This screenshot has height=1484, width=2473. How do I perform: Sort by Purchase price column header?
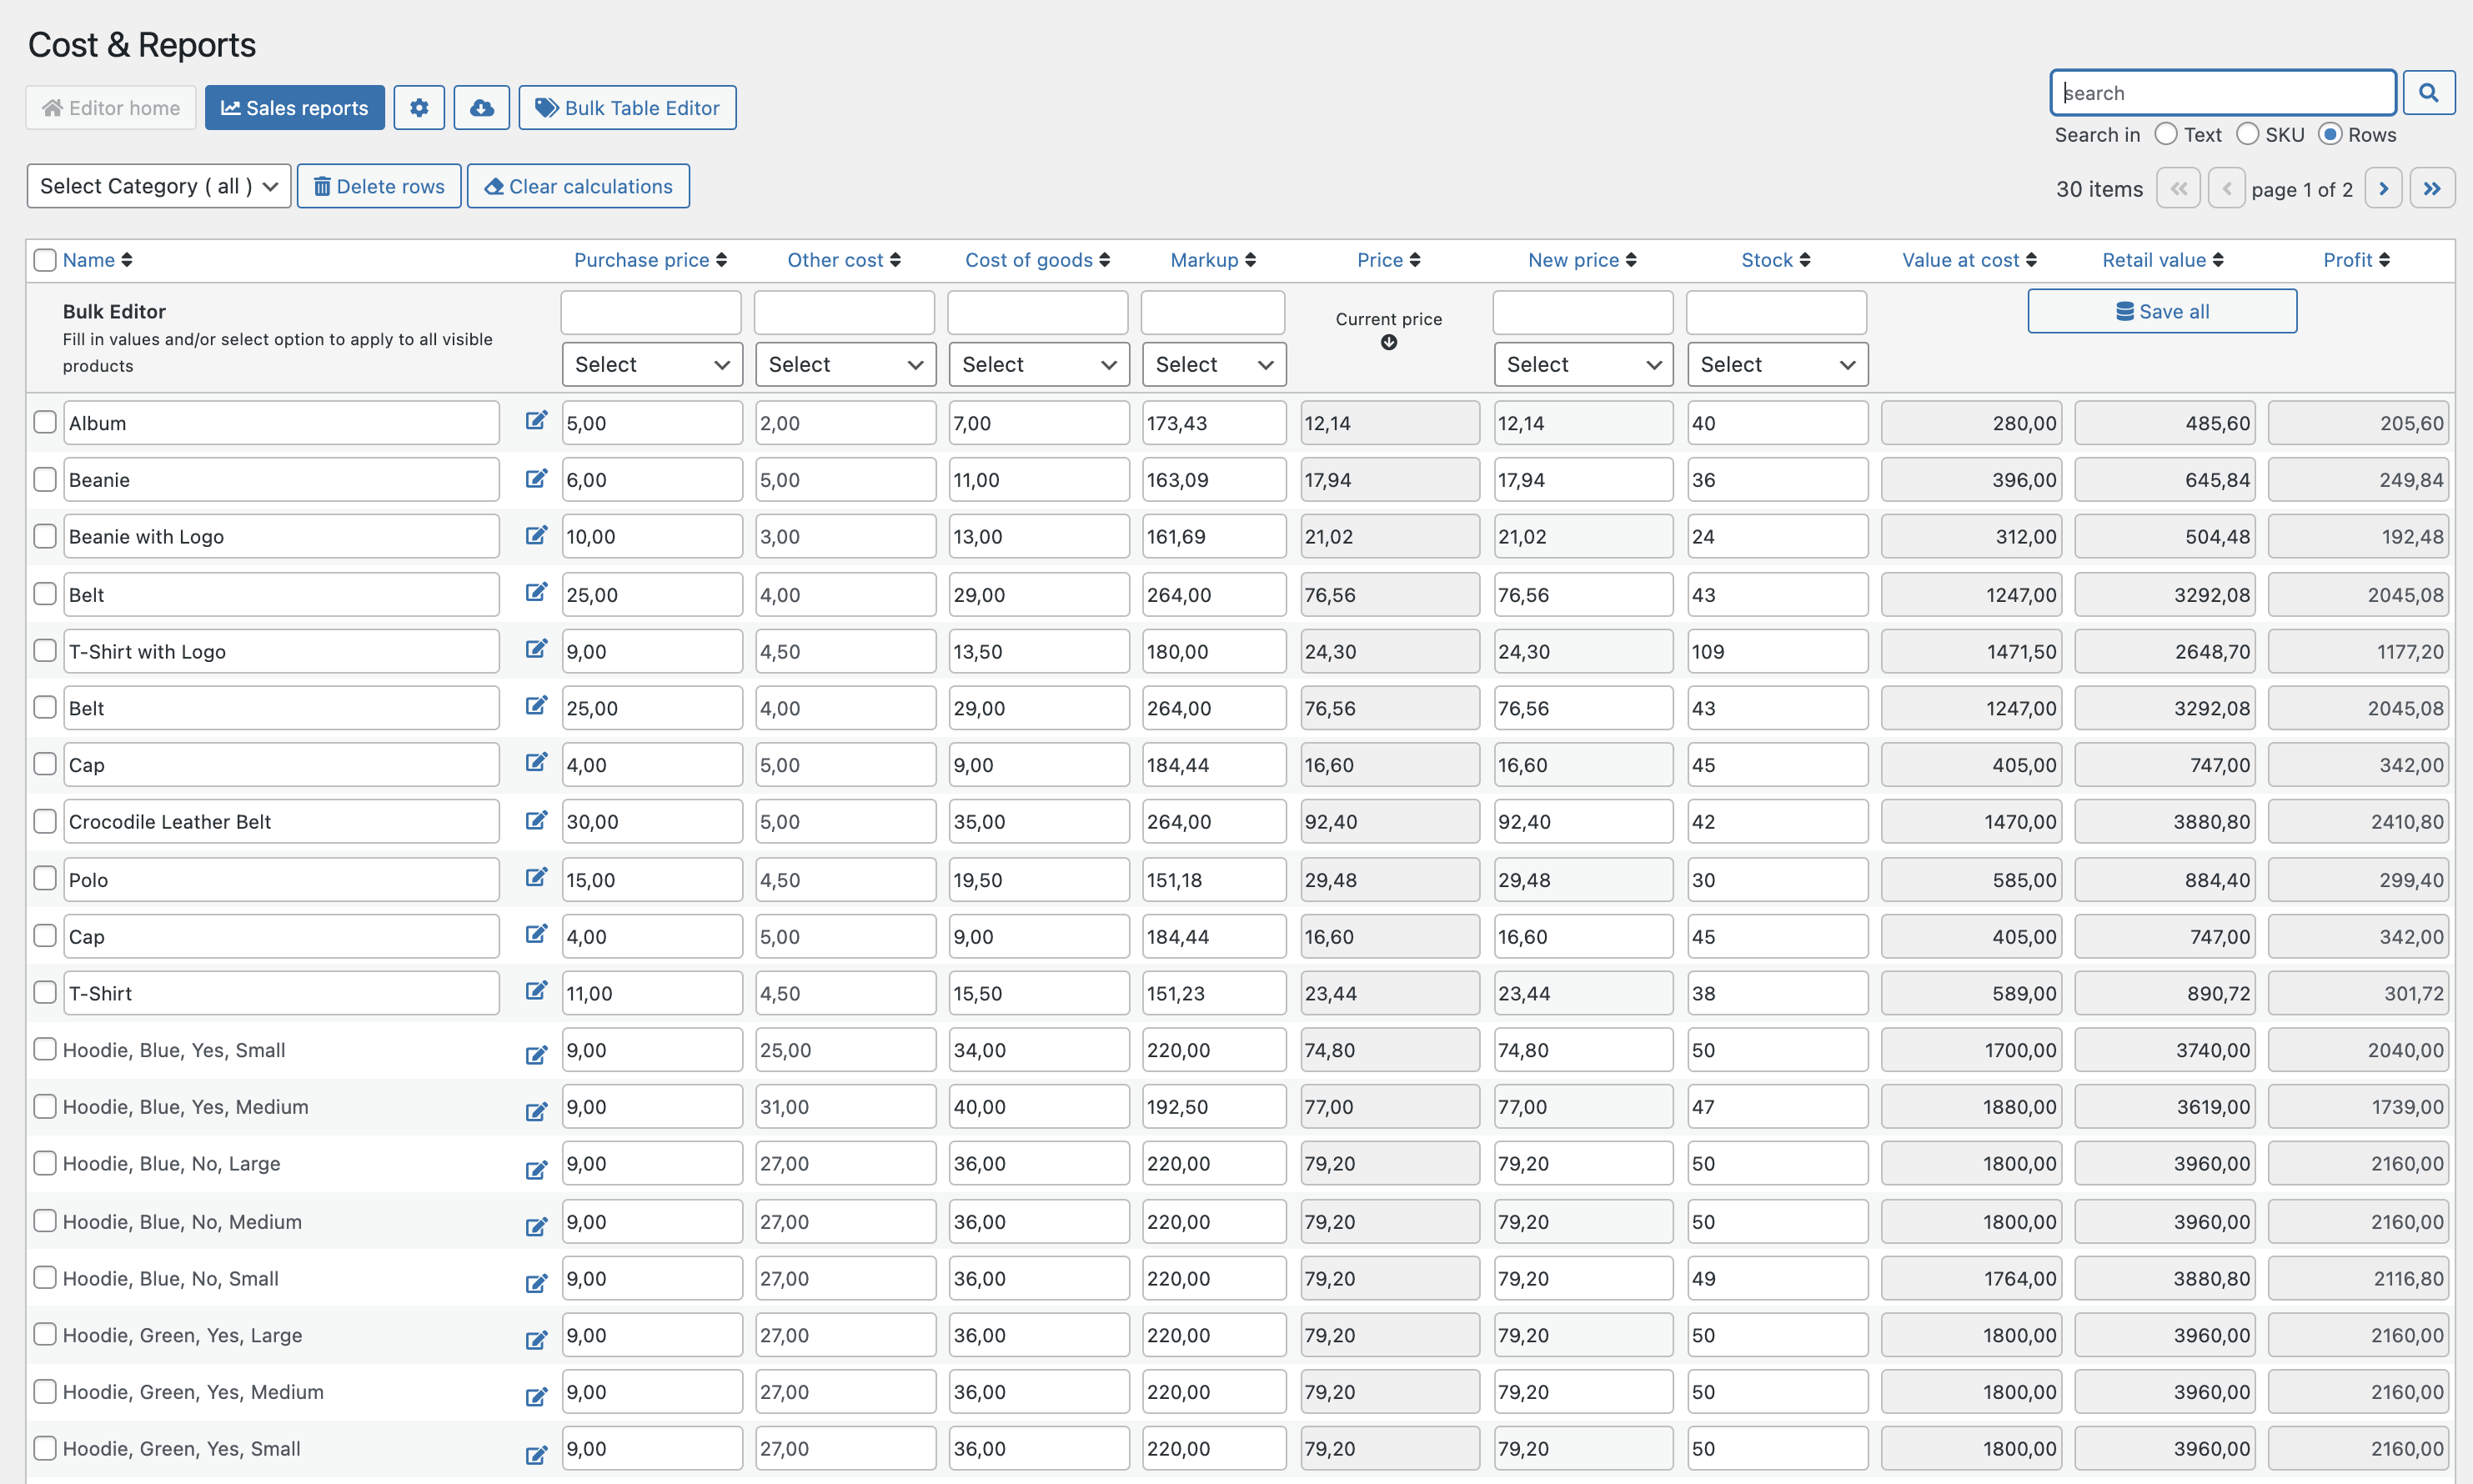click(650, 260)
